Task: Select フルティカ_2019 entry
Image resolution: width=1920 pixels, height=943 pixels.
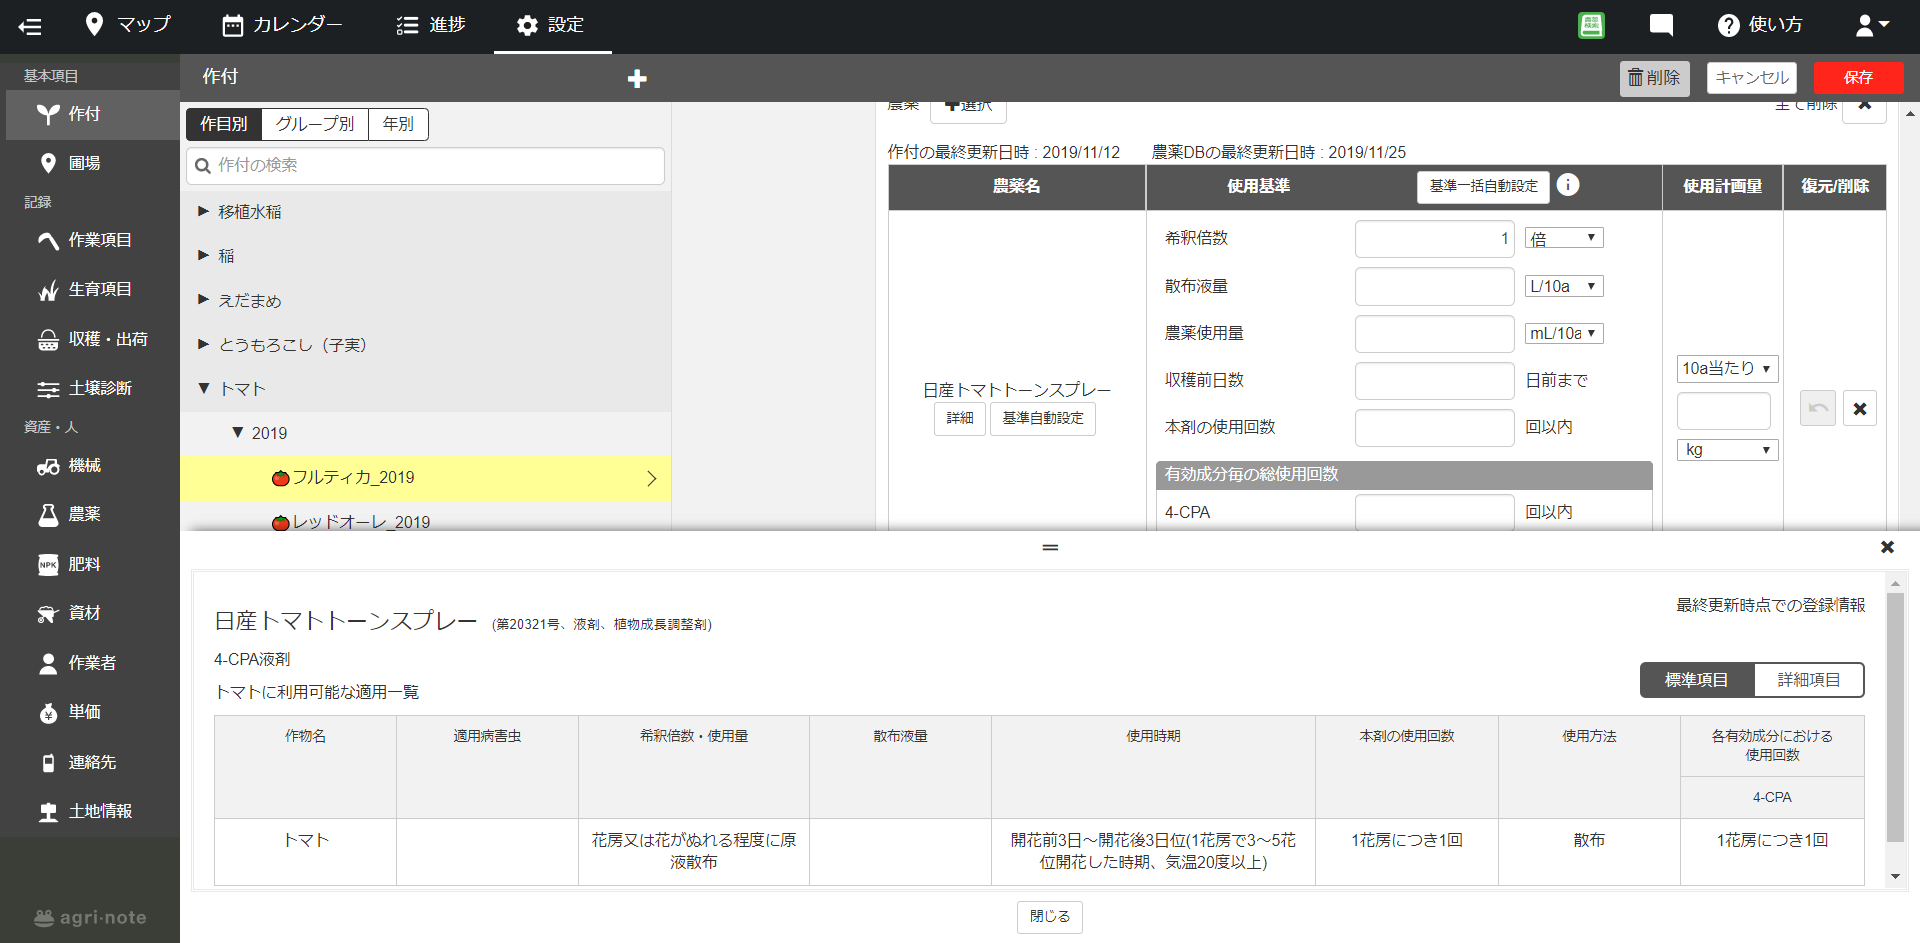Action: point(425,478)
